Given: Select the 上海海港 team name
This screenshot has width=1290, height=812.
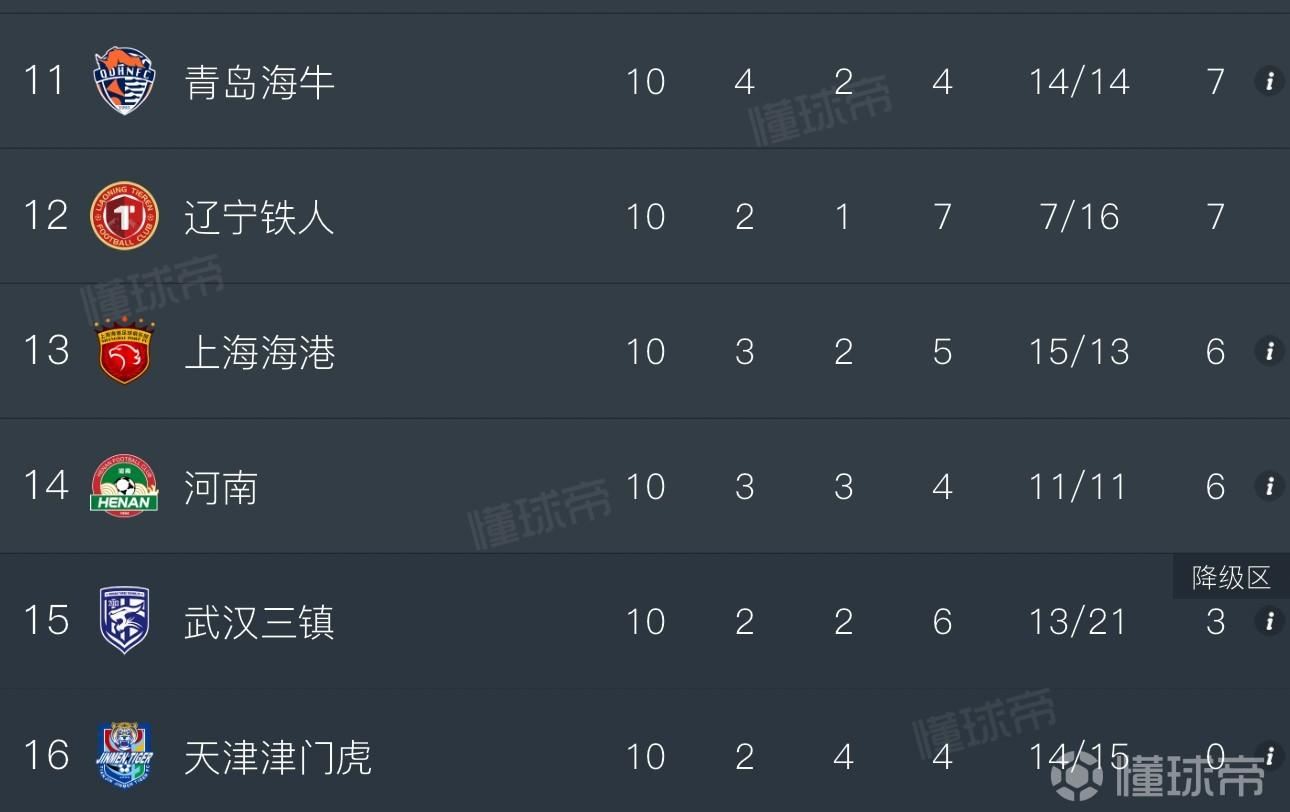Looking at the screenshot, I should point(259,352).
